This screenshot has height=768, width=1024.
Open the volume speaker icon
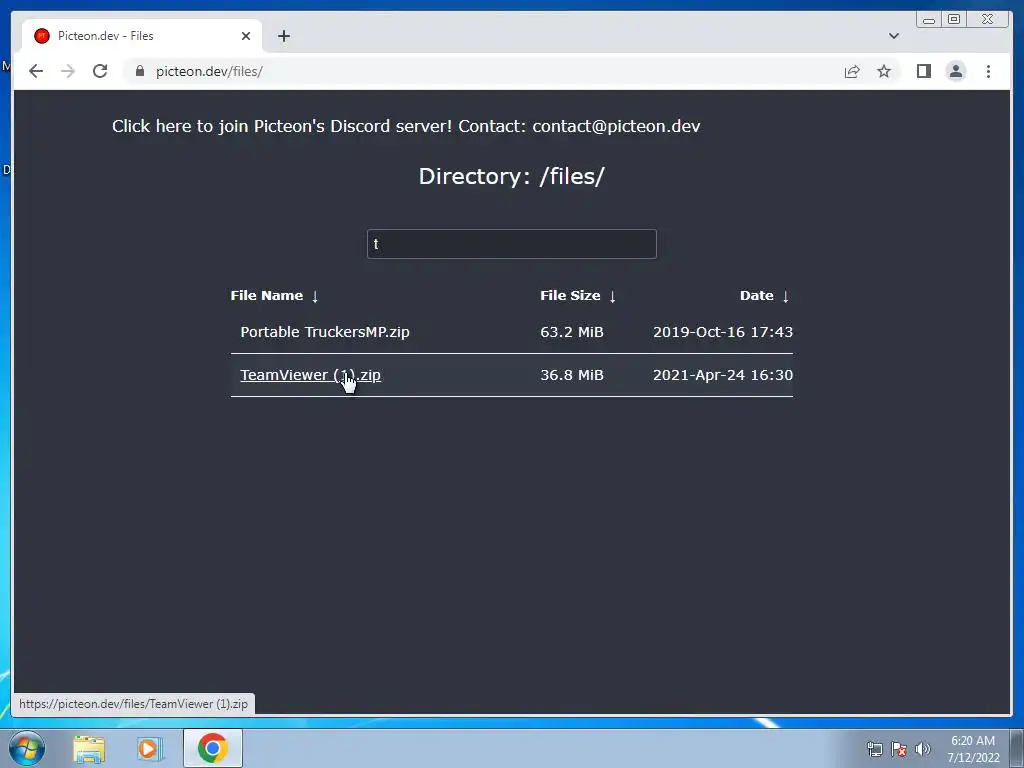922,749
